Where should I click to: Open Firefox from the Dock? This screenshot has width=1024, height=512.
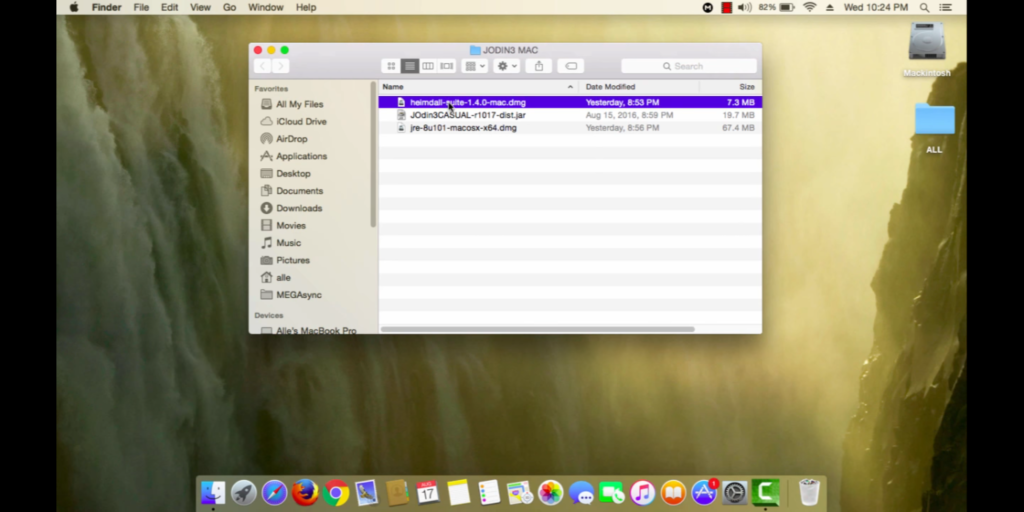pyautogui.click(x=305, y=492)
